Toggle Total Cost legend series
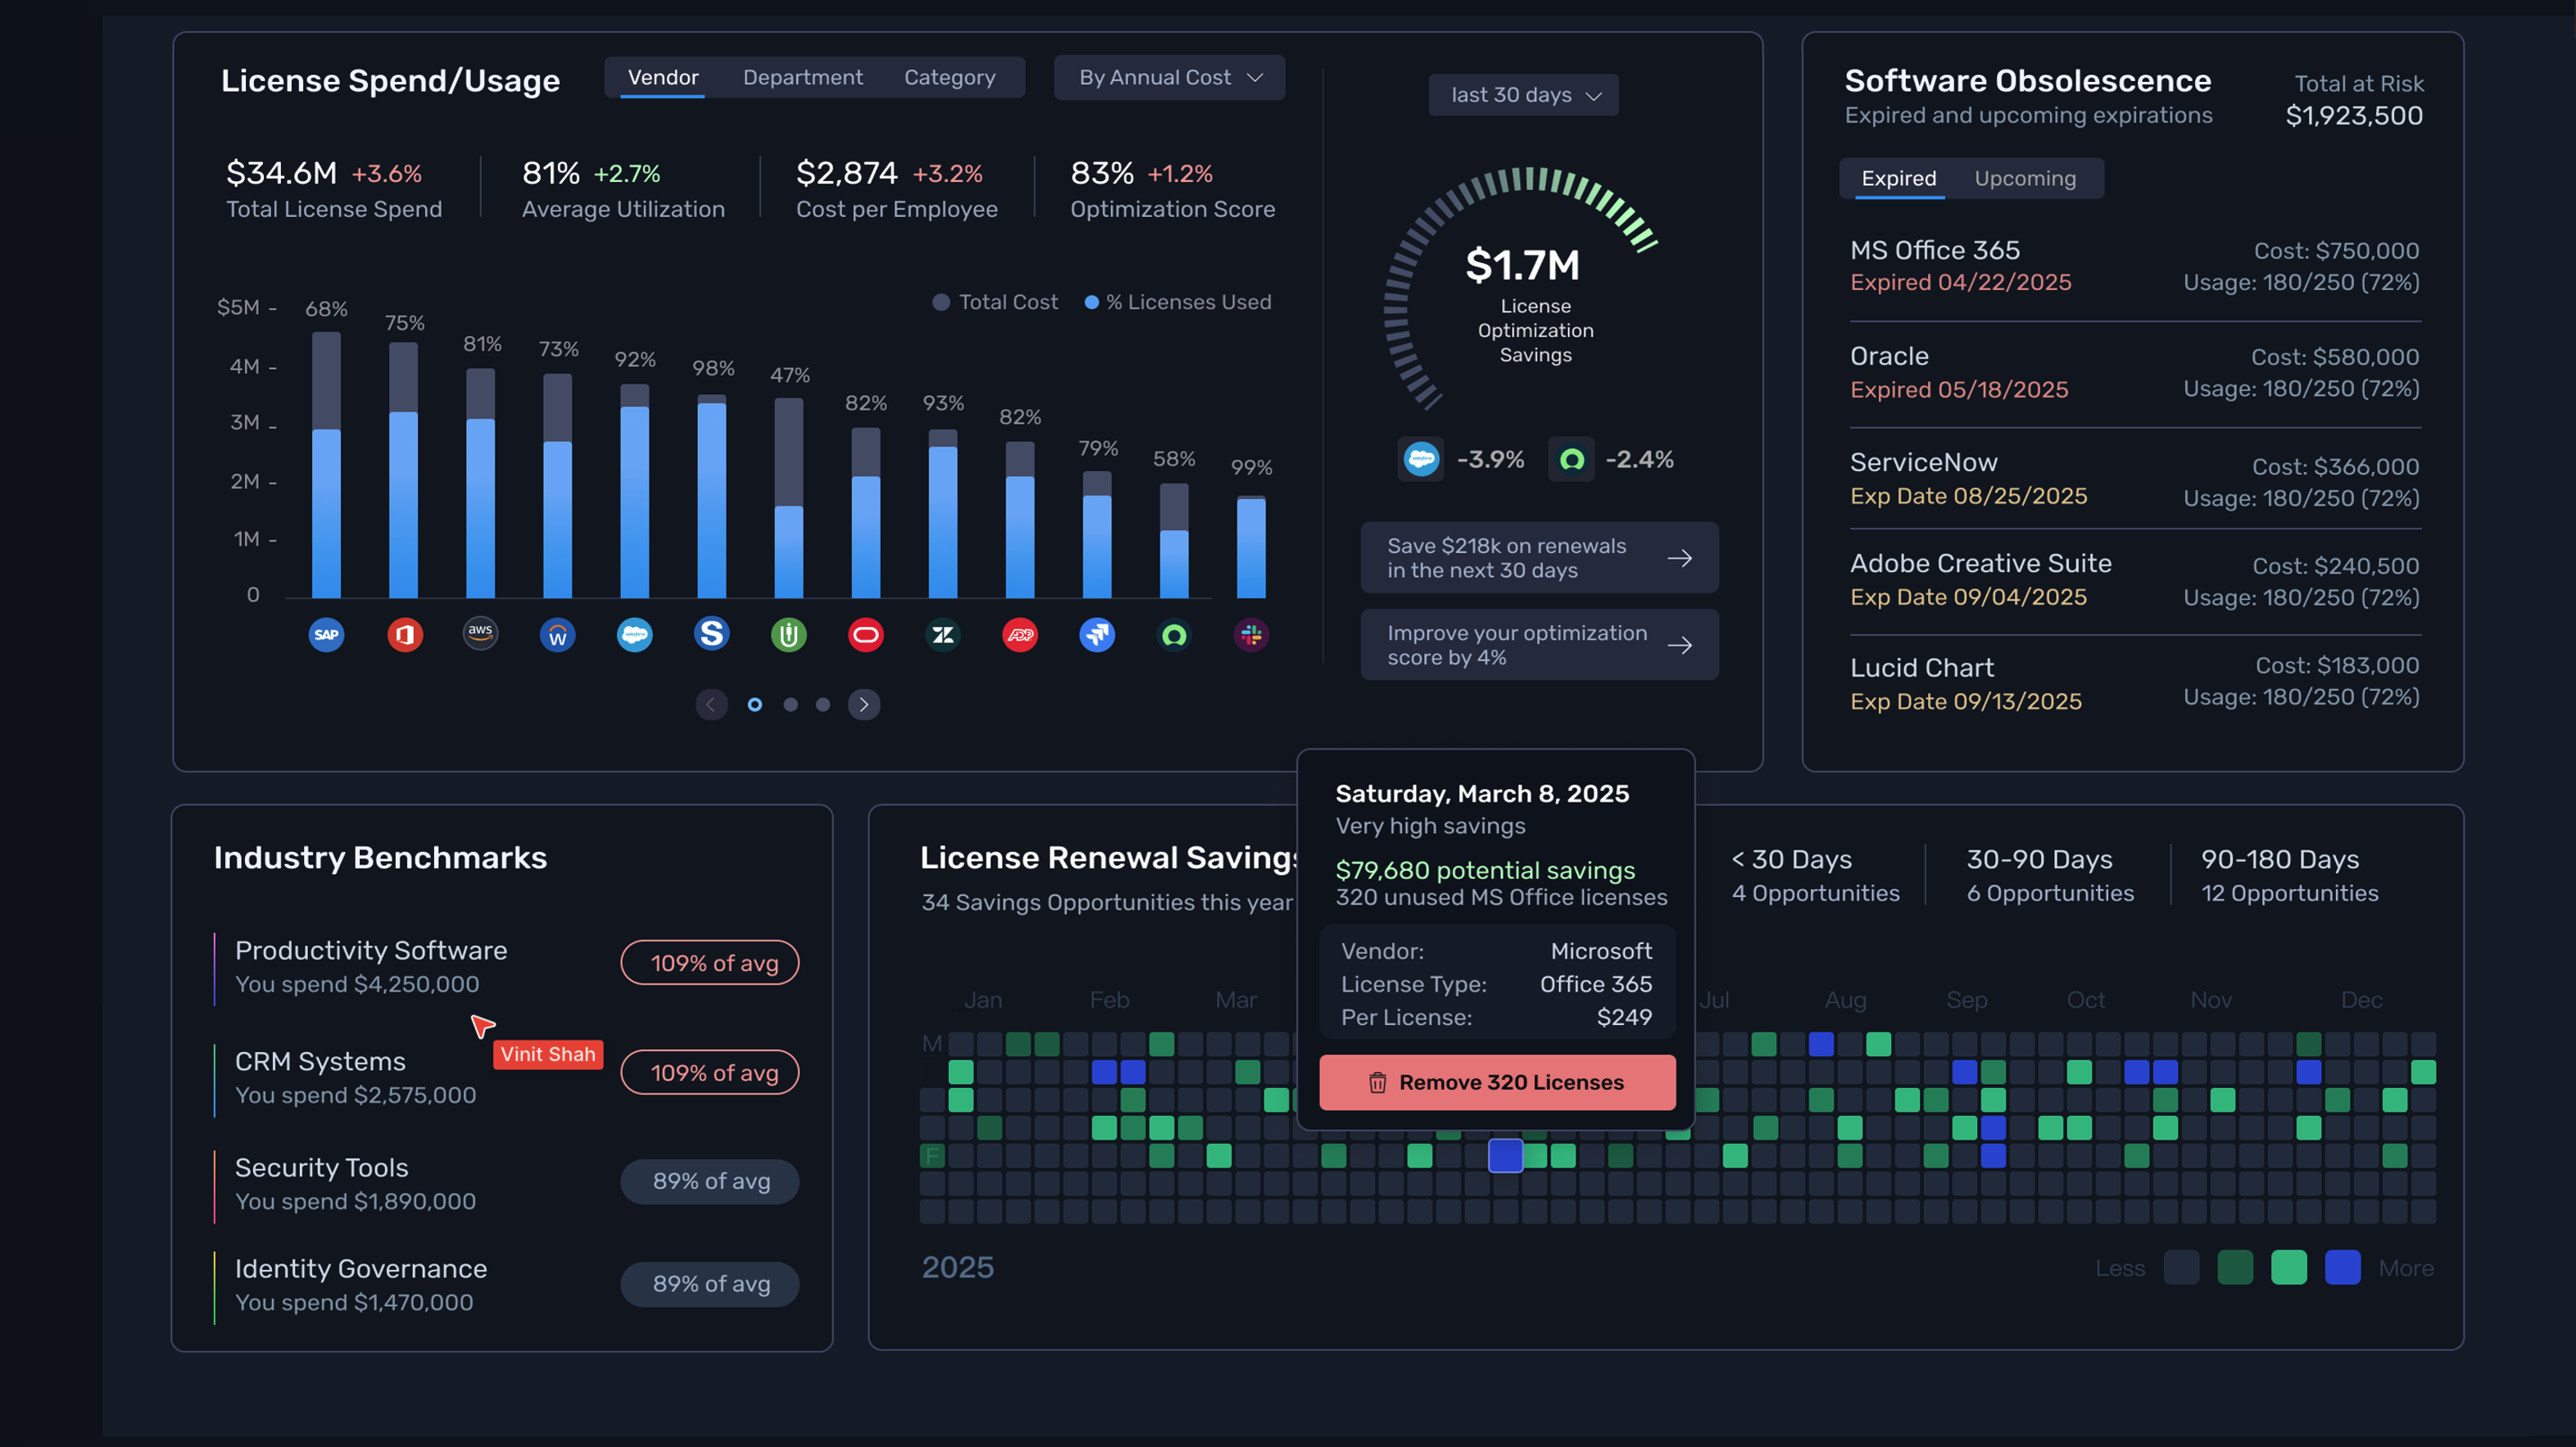This screenshot has height=1447, width=2576. 995,302
